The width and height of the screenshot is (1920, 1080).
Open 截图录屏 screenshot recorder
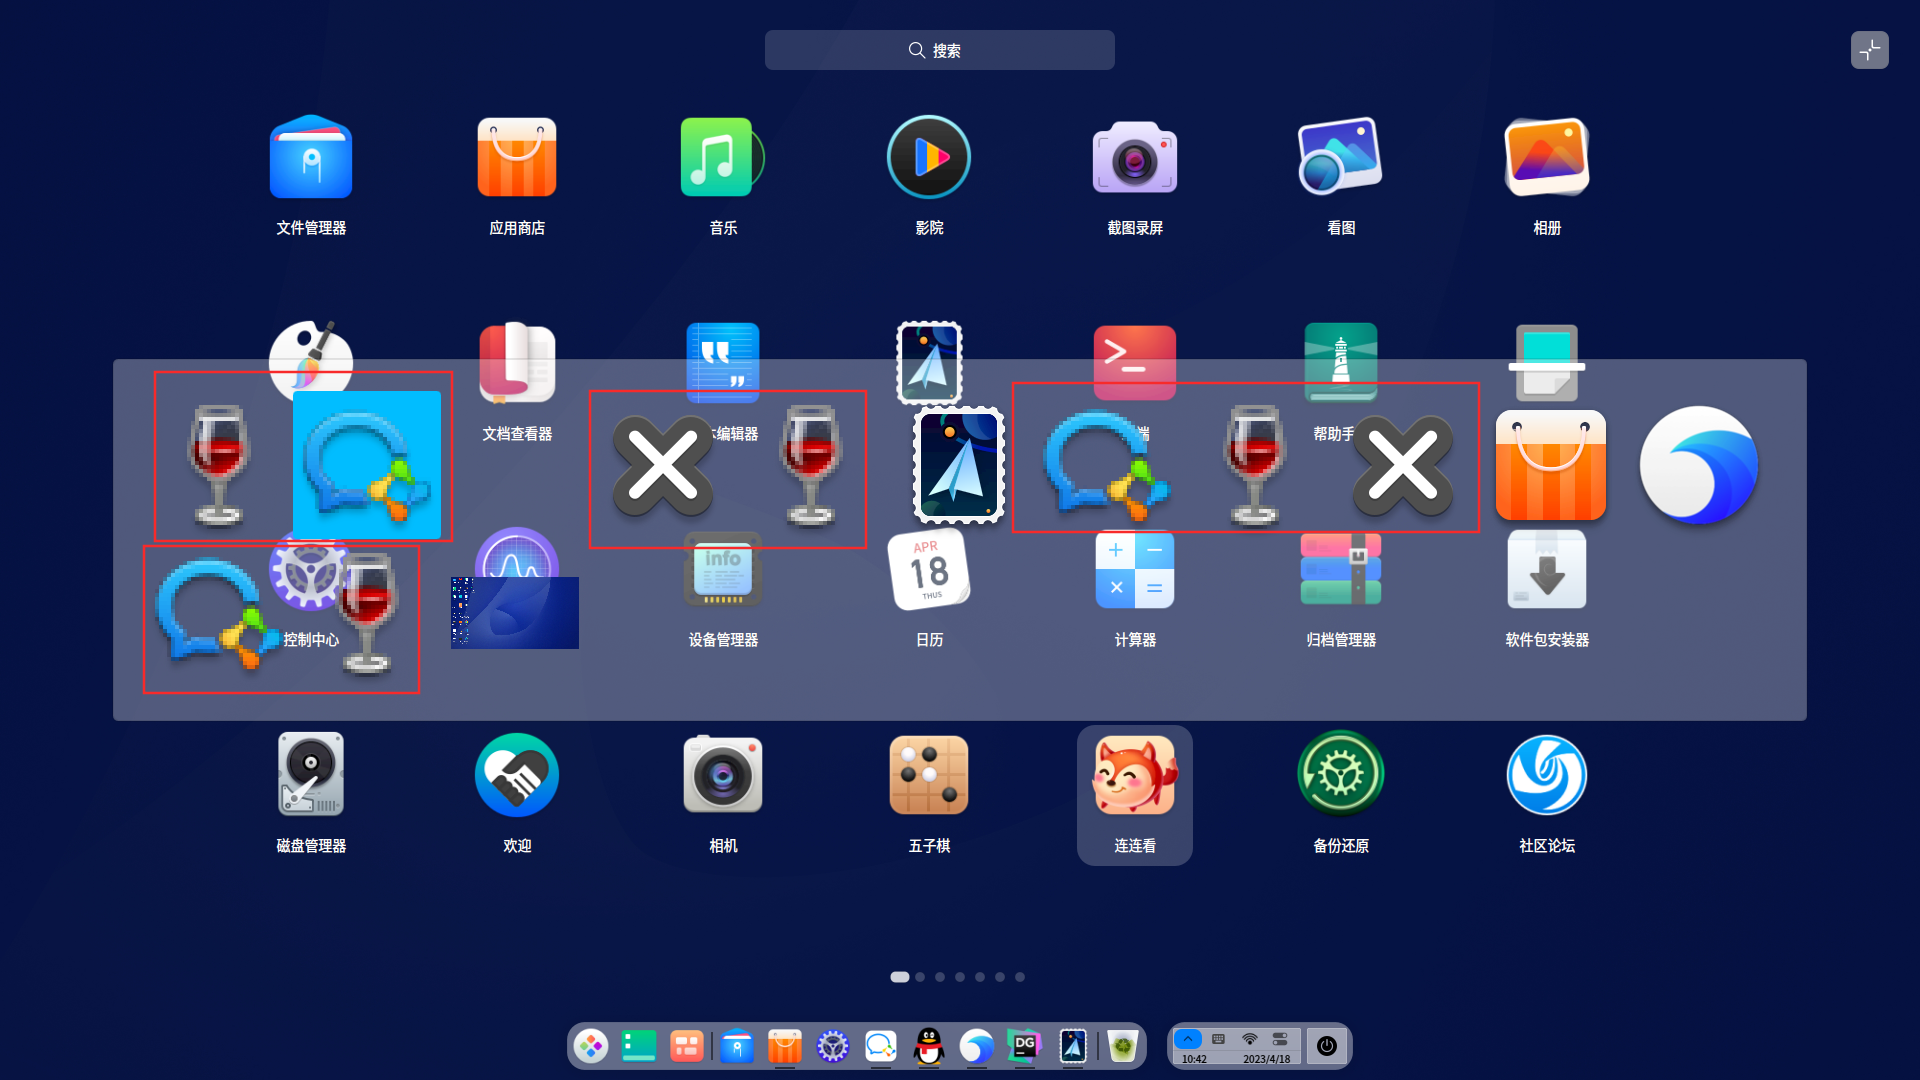coord(1135,158)
